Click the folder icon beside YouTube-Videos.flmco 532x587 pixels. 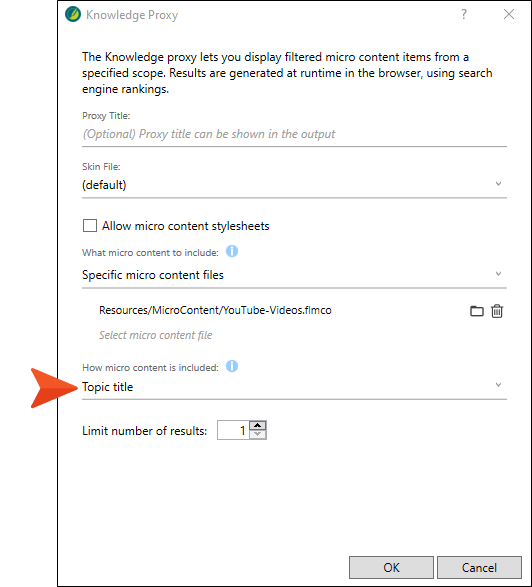[477, 311]
